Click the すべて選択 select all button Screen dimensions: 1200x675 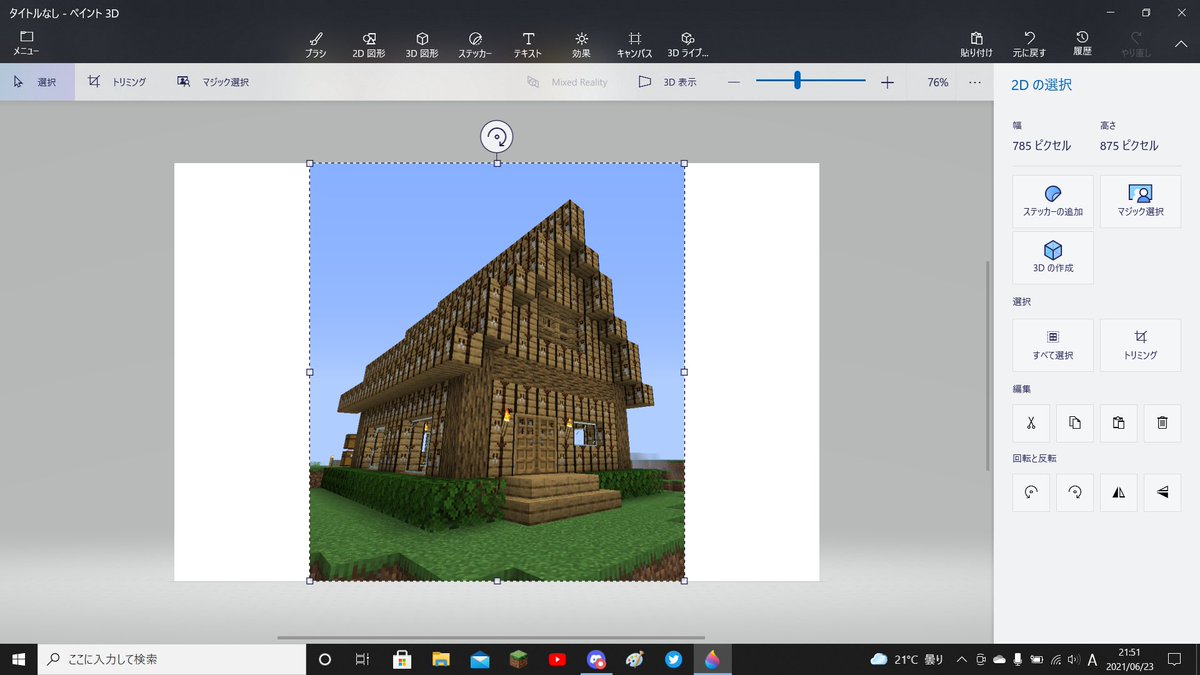coord(1053,345)
